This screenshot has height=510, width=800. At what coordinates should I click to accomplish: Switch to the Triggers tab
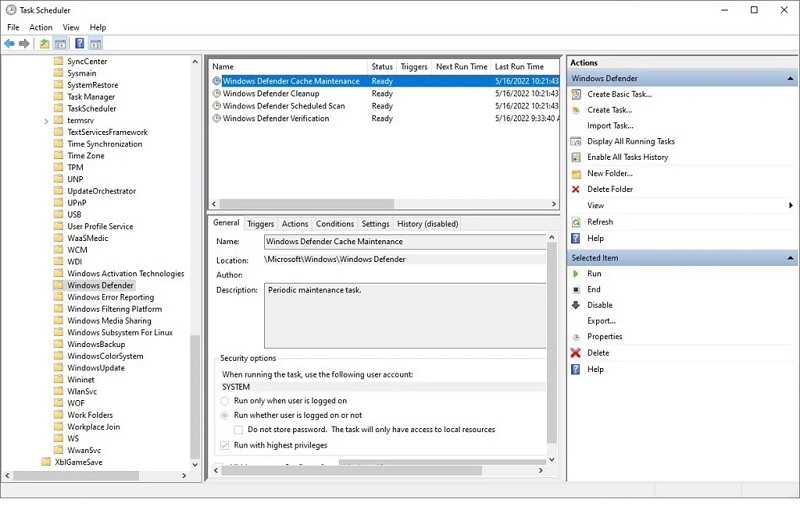[261, 224]
